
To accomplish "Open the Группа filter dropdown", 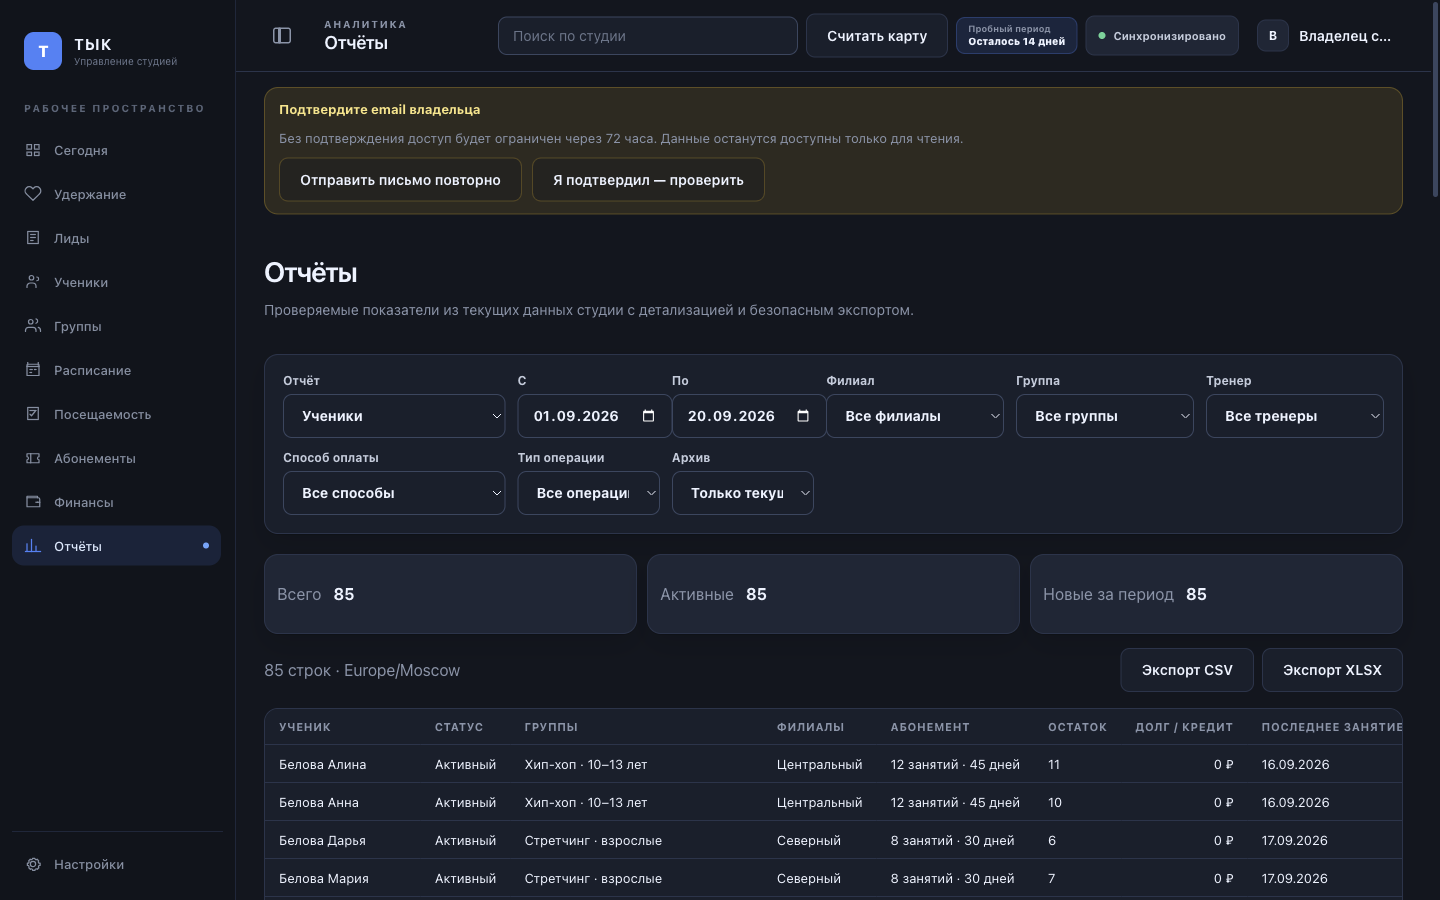I will (1105, 416).
